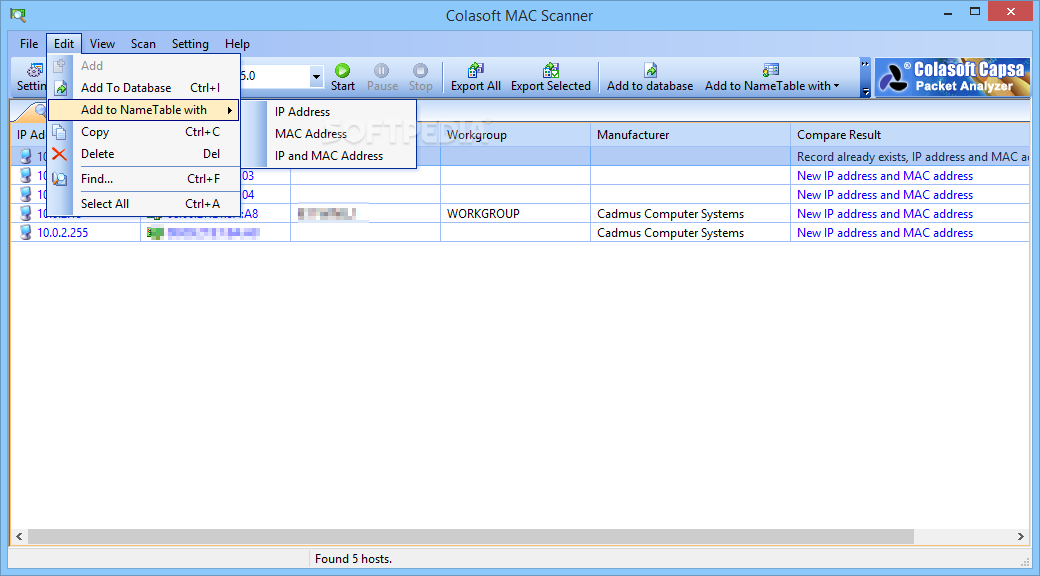Click the Found 5 hosts status text
The width and height of the screenshot is (1040, 576).
click(353, 559)
